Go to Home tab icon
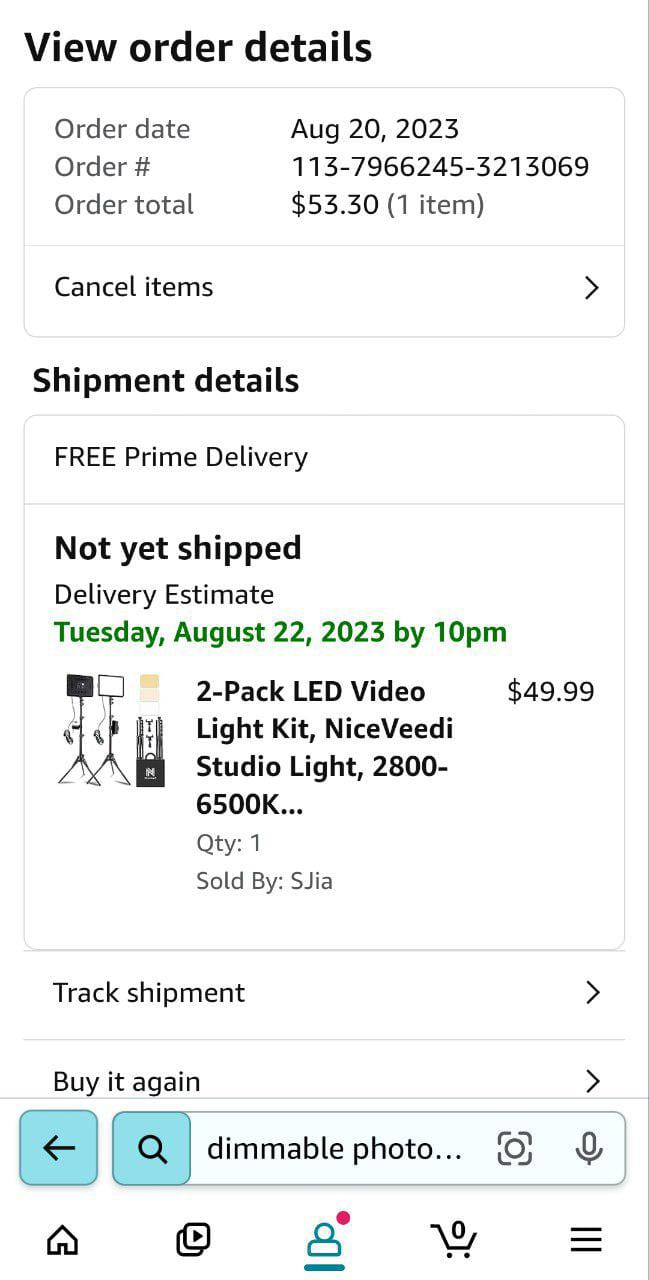The image size is (649, 1280). point(63,1240)
